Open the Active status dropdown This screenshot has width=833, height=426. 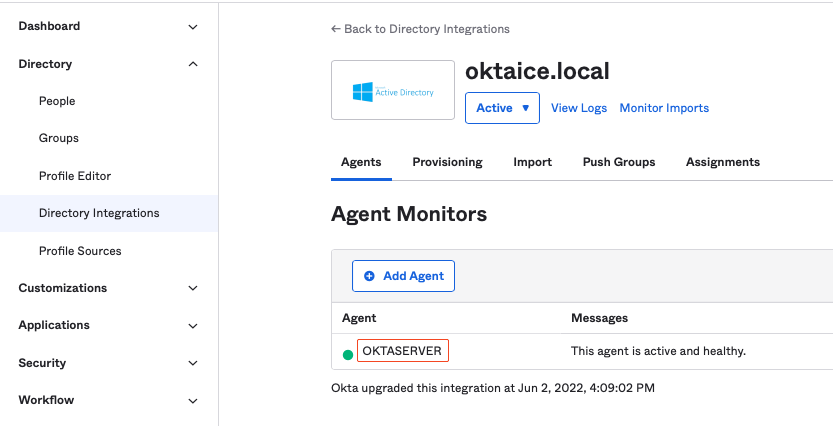(502, 108)
